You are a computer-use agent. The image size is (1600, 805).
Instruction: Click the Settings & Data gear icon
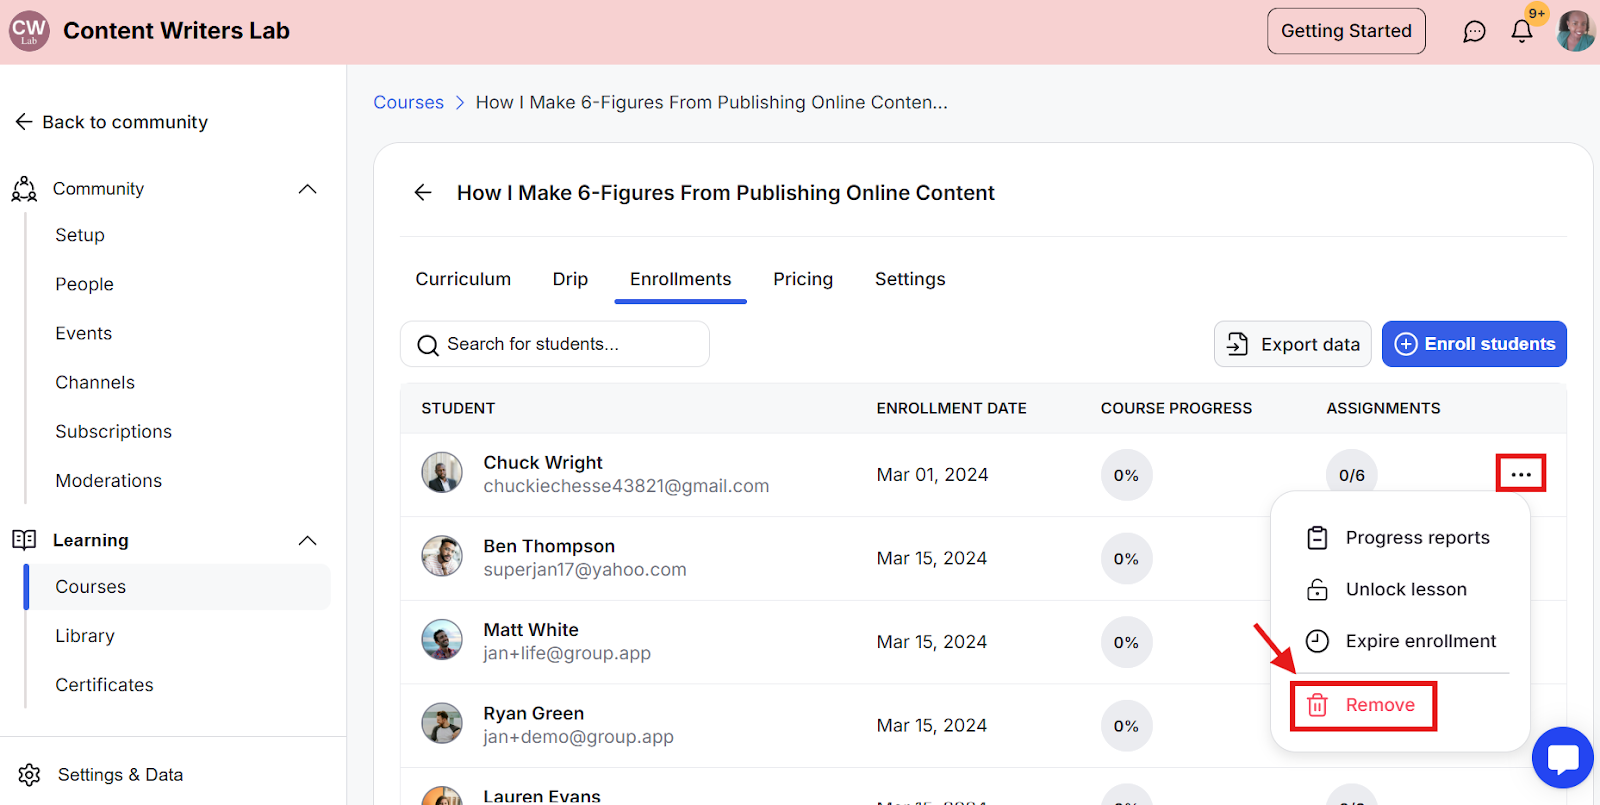point(29,775)
